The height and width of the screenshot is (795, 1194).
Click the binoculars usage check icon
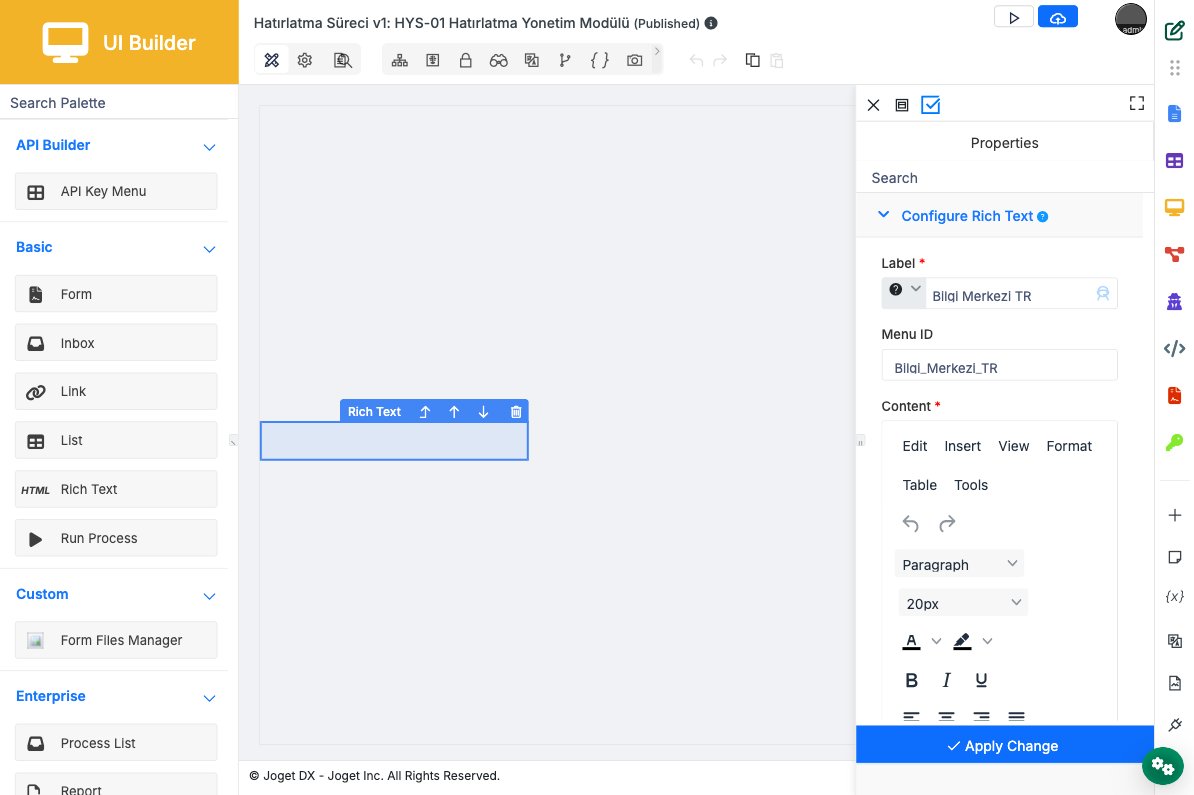tap(499, 60)
